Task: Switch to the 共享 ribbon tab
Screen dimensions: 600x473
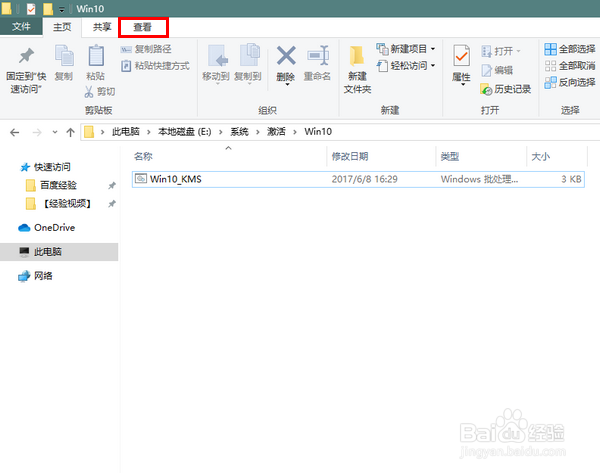Action: [102, 27]
